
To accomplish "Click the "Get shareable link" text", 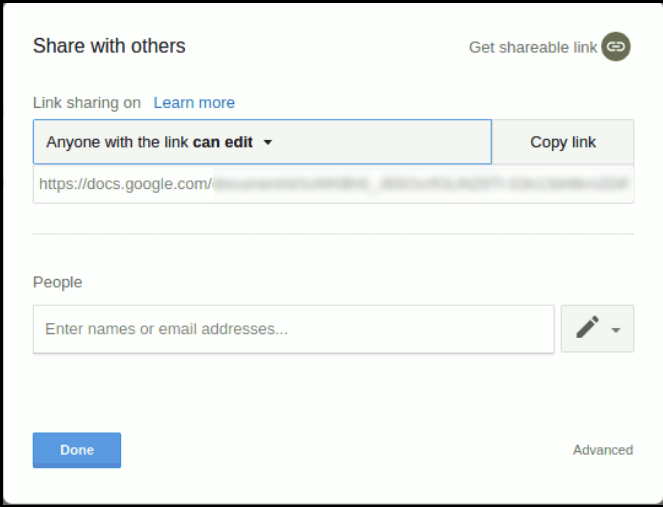I will [x=533, y=48].
